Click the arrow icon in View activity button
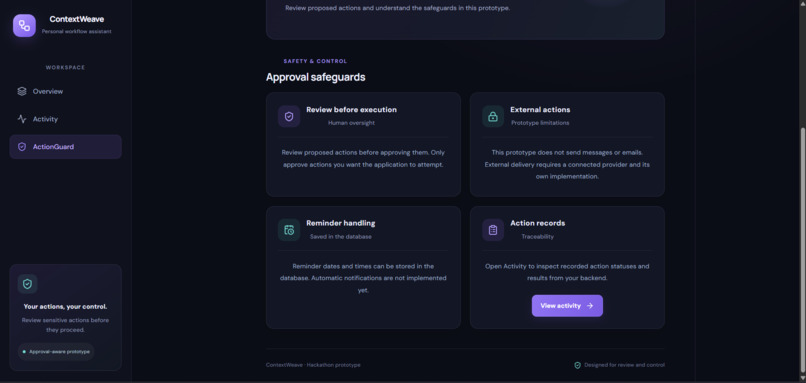This screenshot has width=806, height=383. point(590,306)
